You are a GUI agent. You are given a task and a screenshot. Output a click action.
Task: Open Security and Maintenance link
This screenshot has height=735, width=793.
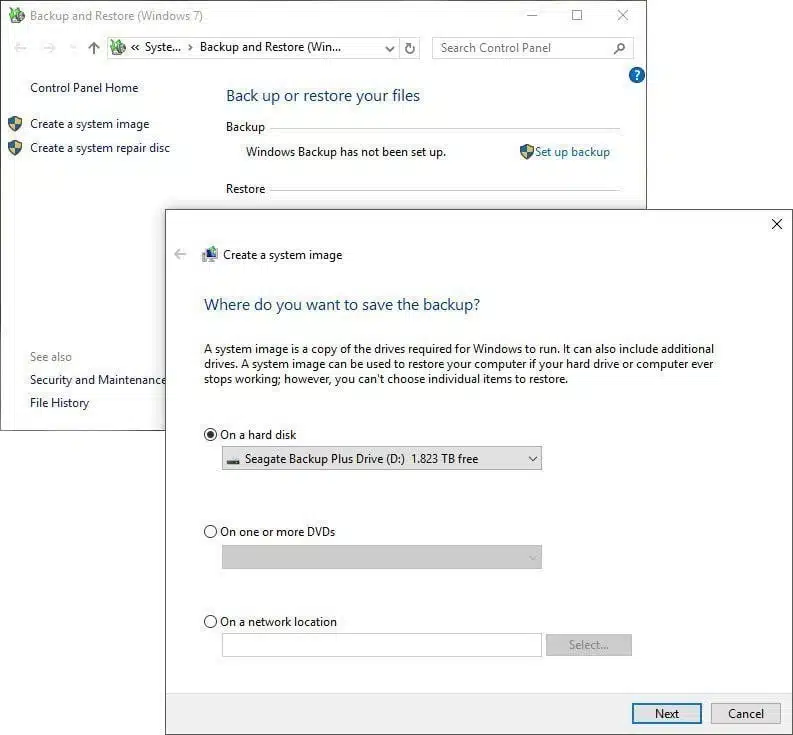tap(98, 379)
